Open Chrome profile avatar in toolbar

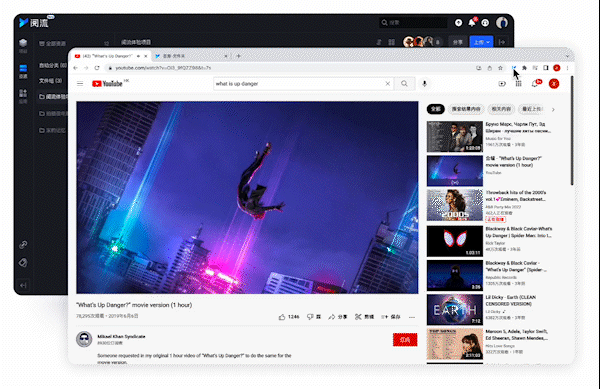click(x=557, y=68)
